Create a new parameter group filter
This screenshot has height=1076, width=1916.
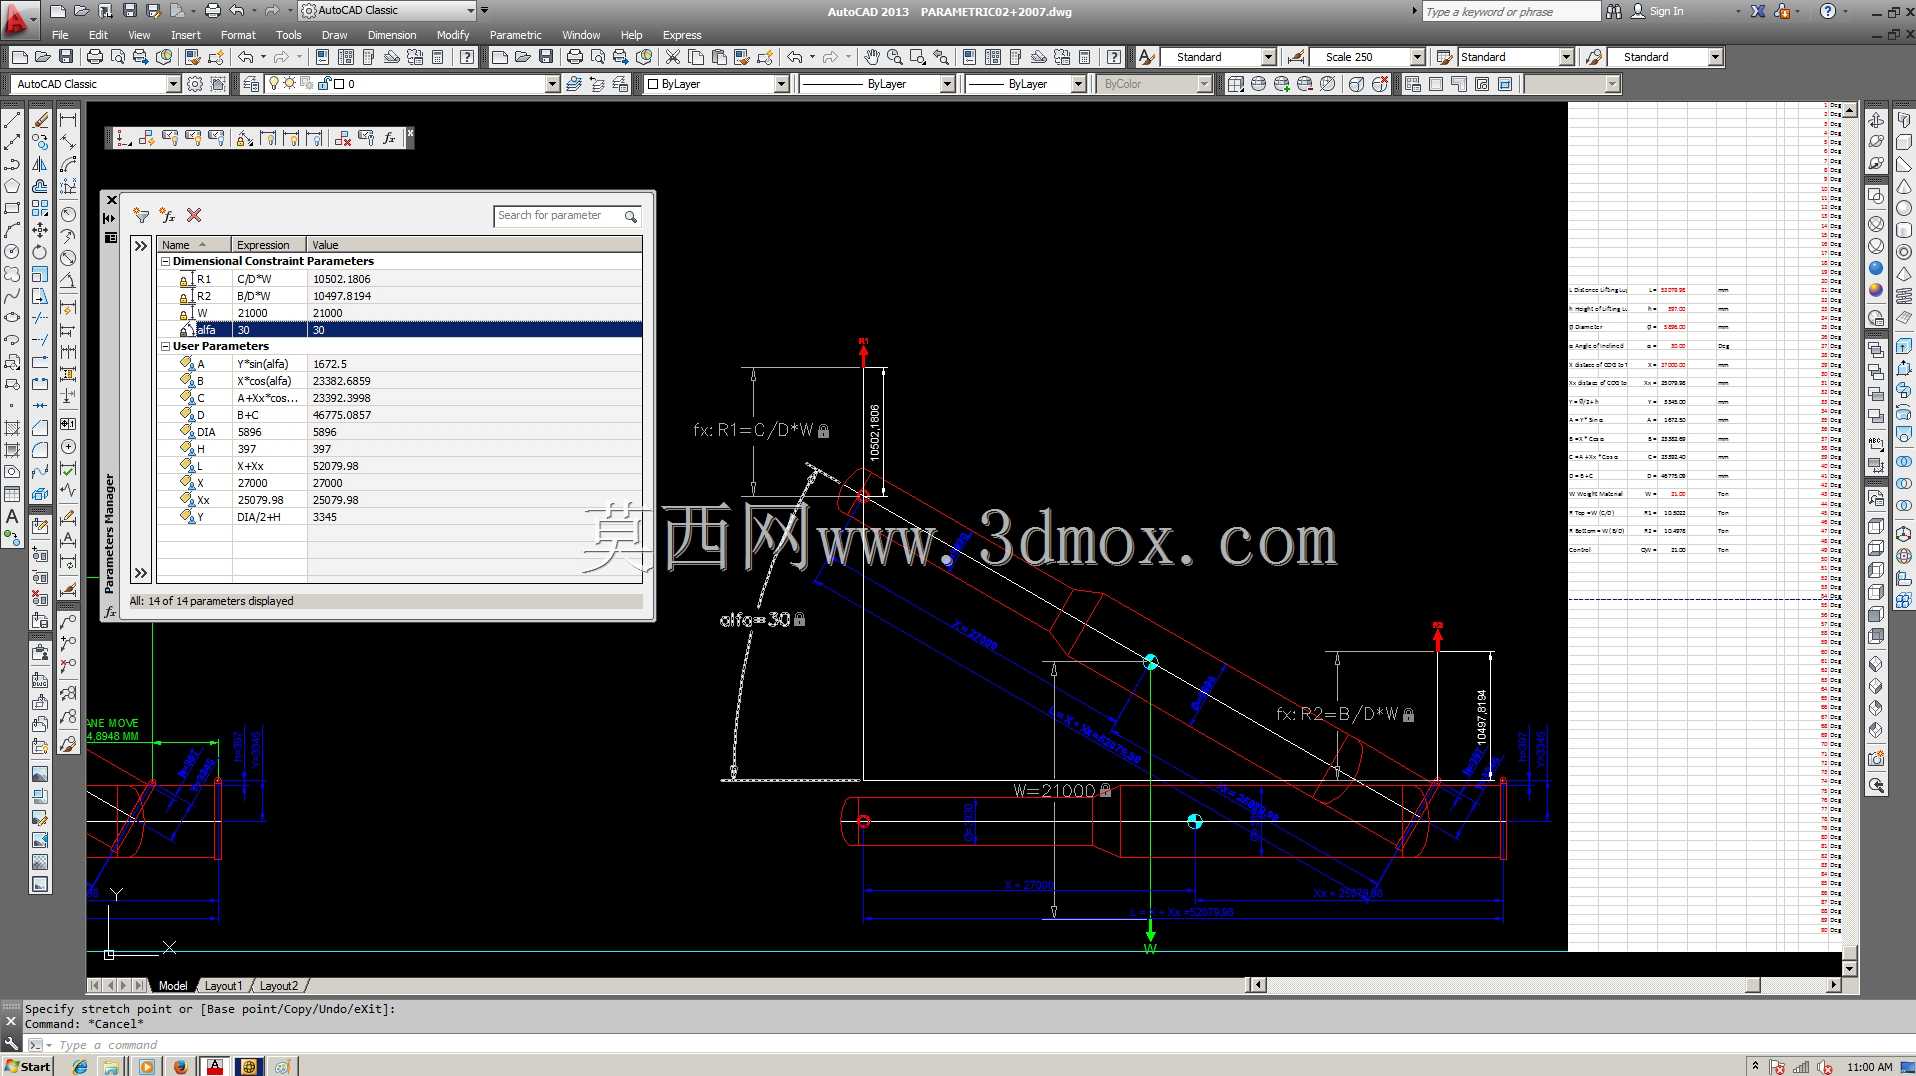point(141,216)
